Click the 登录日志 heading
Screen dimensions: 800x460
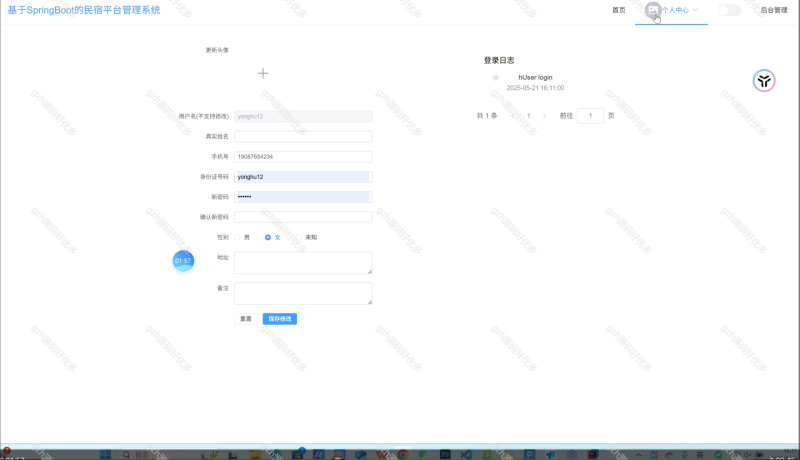tap(499, 60)
